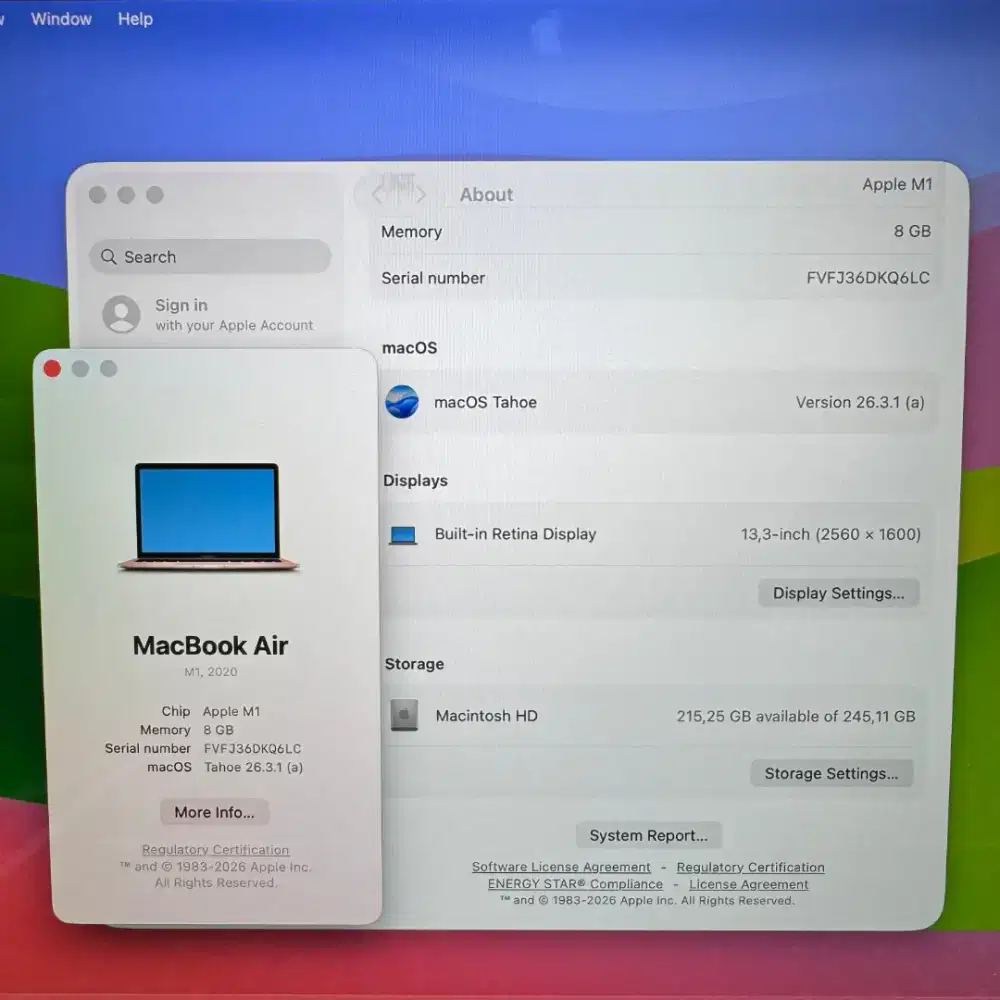The image size is (1000, 1000).
Task: Navigate forward with the right chevron arrow
Action: [x=421, y=191]
